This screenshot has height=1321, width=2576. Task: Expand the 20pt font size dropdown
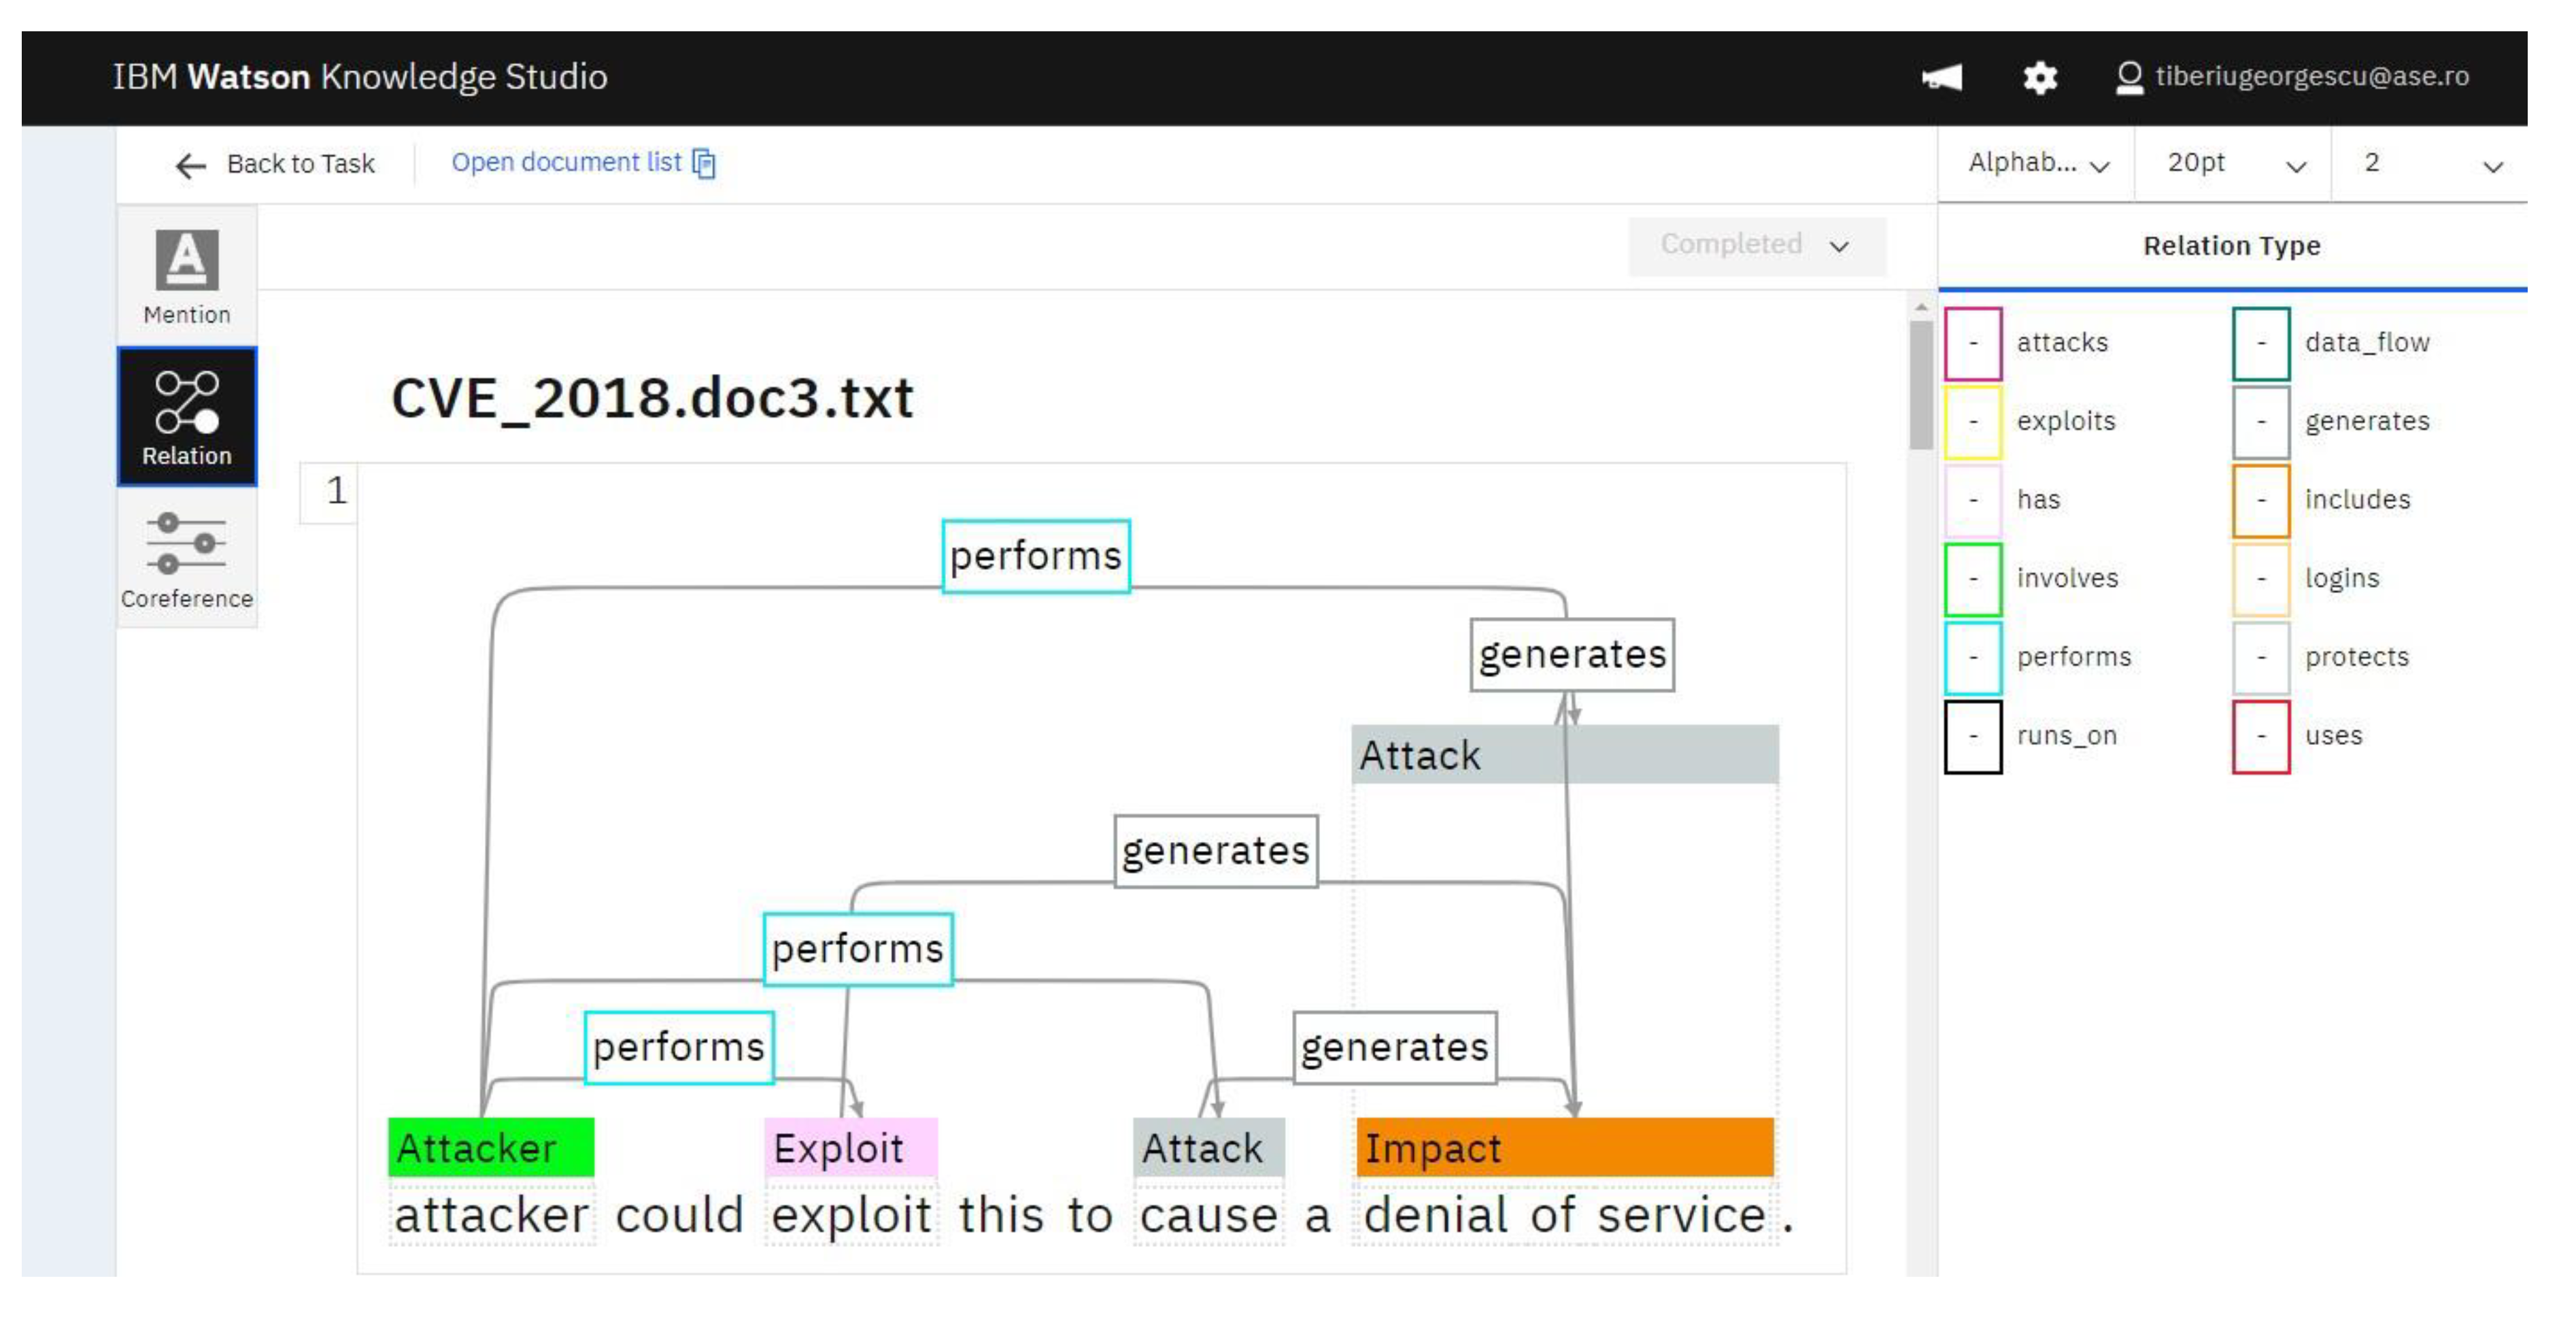[2233, 164]
